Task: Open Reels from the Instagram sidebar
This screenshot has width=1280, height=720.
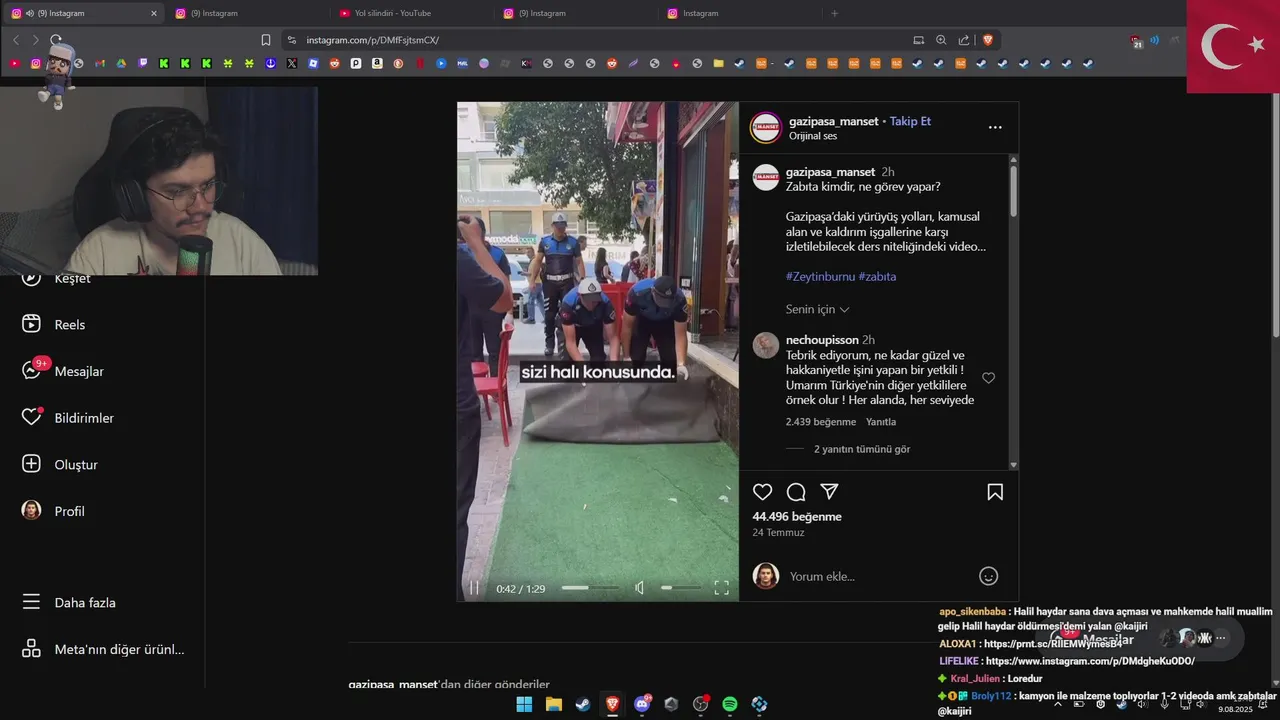Action: [x=54, y=324]
